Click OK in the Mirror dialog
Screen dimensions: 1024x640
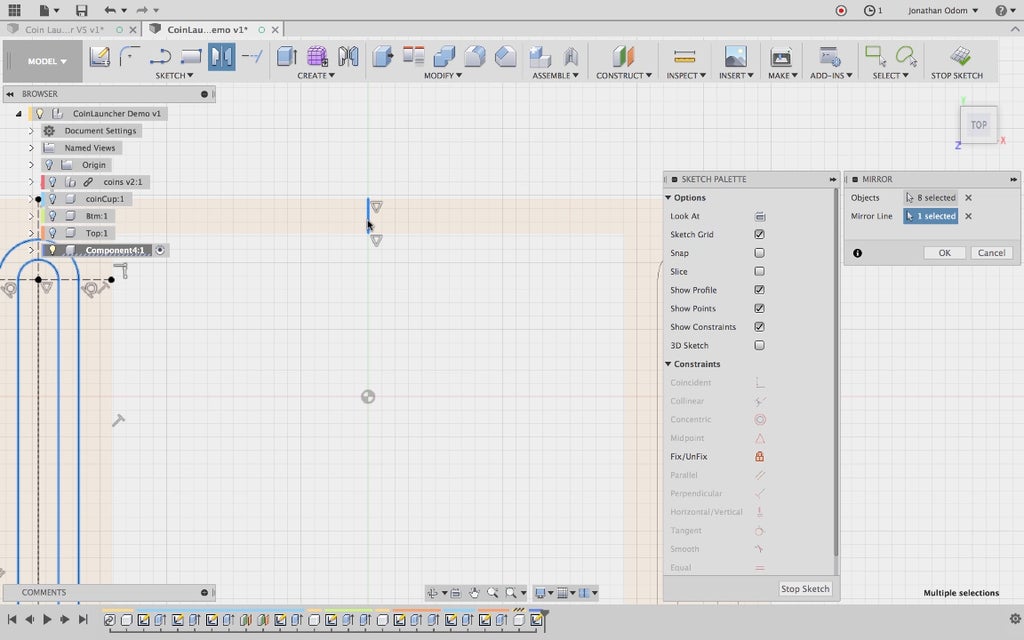(x=944, y=253)
